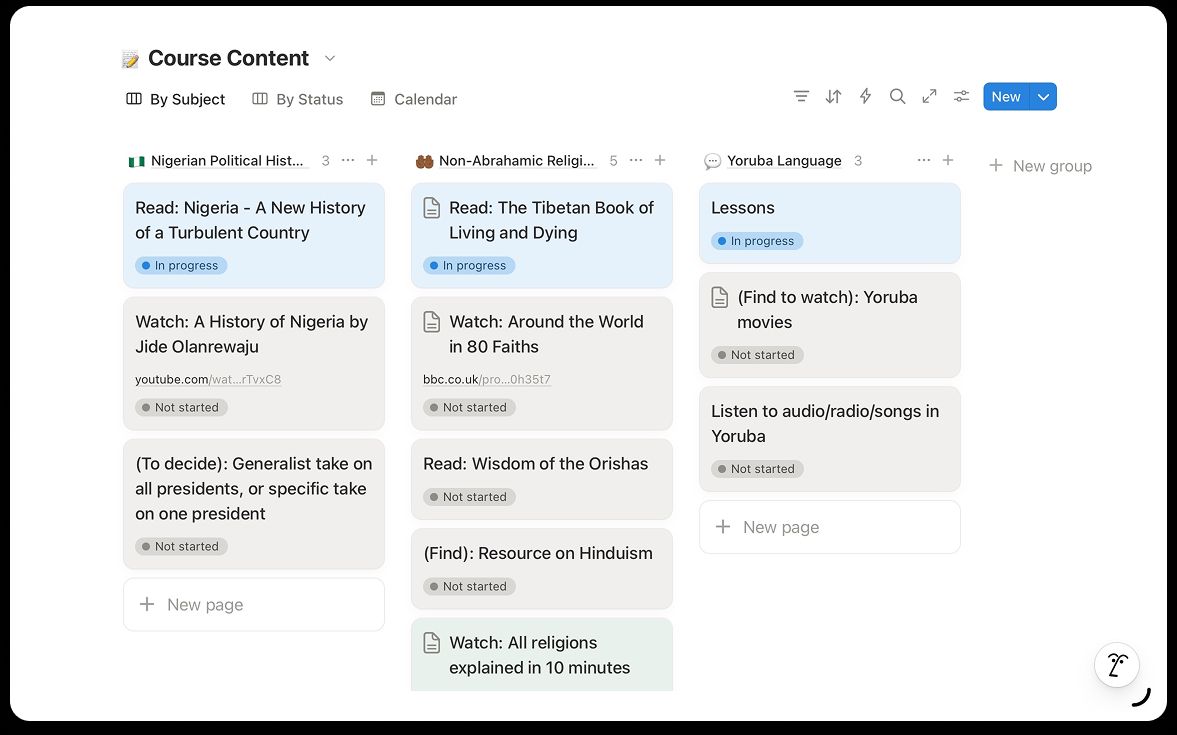Search within the Course Content database
This screenshot has height=735, width=1177.
[897, 96]
